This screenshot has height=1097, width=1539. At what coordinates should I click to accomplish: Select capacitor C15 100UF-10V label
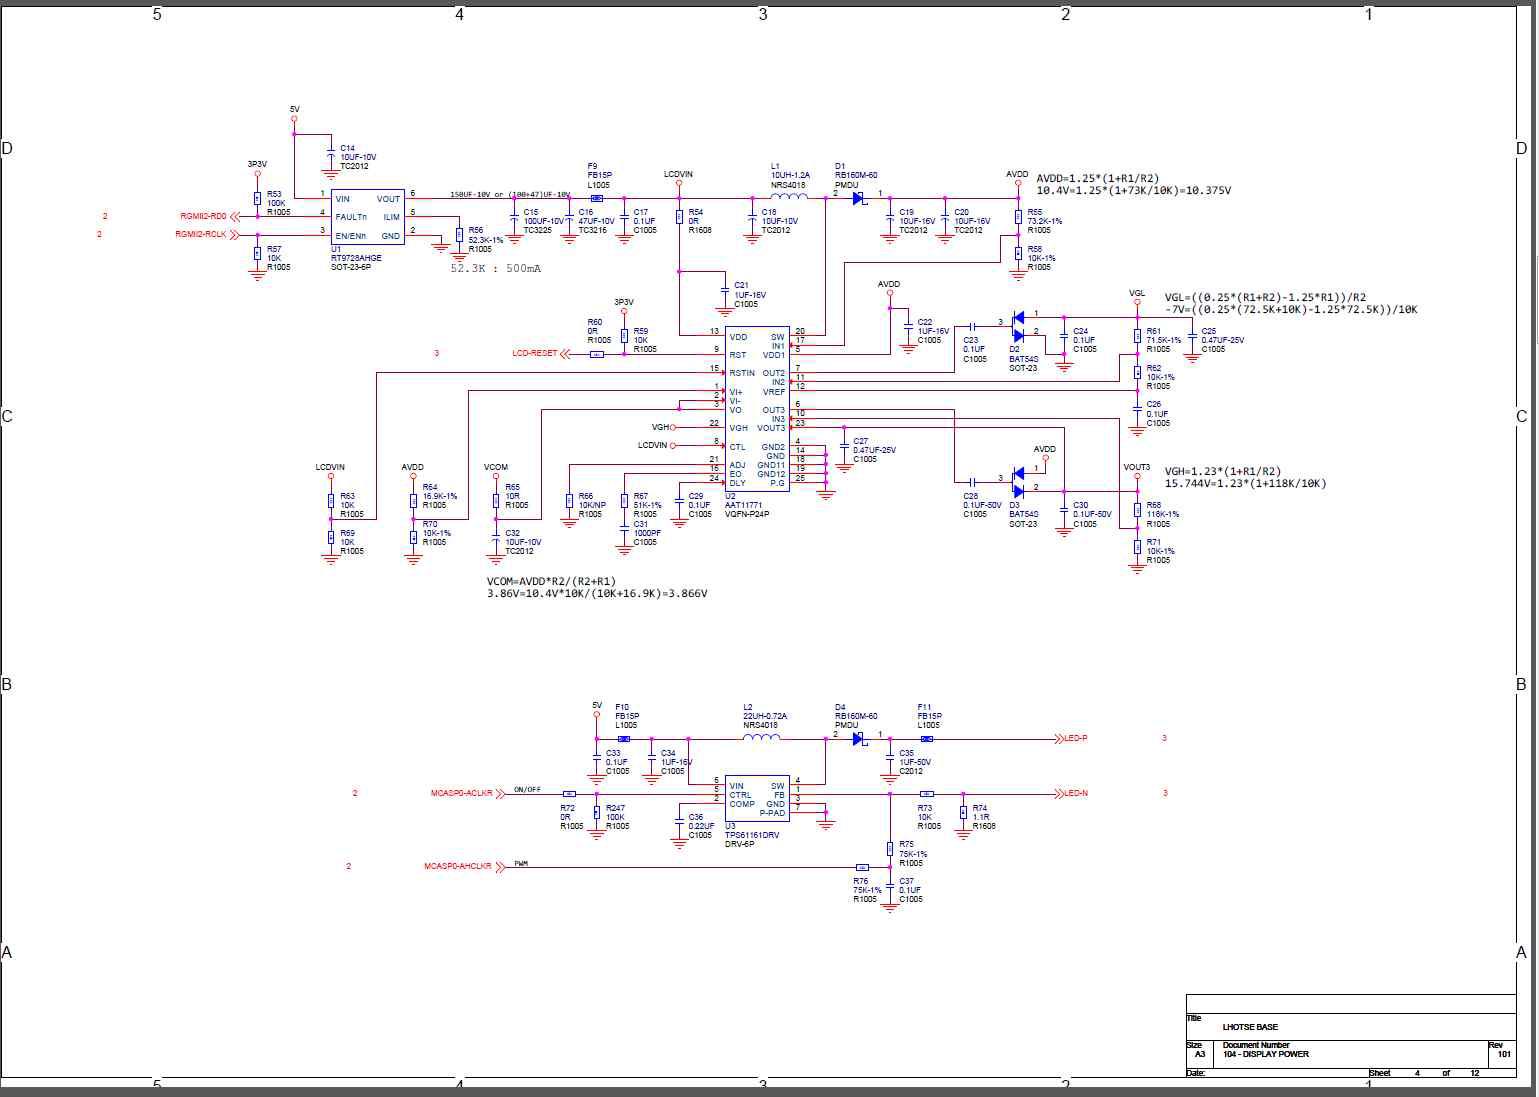click(x=544, y=221)
